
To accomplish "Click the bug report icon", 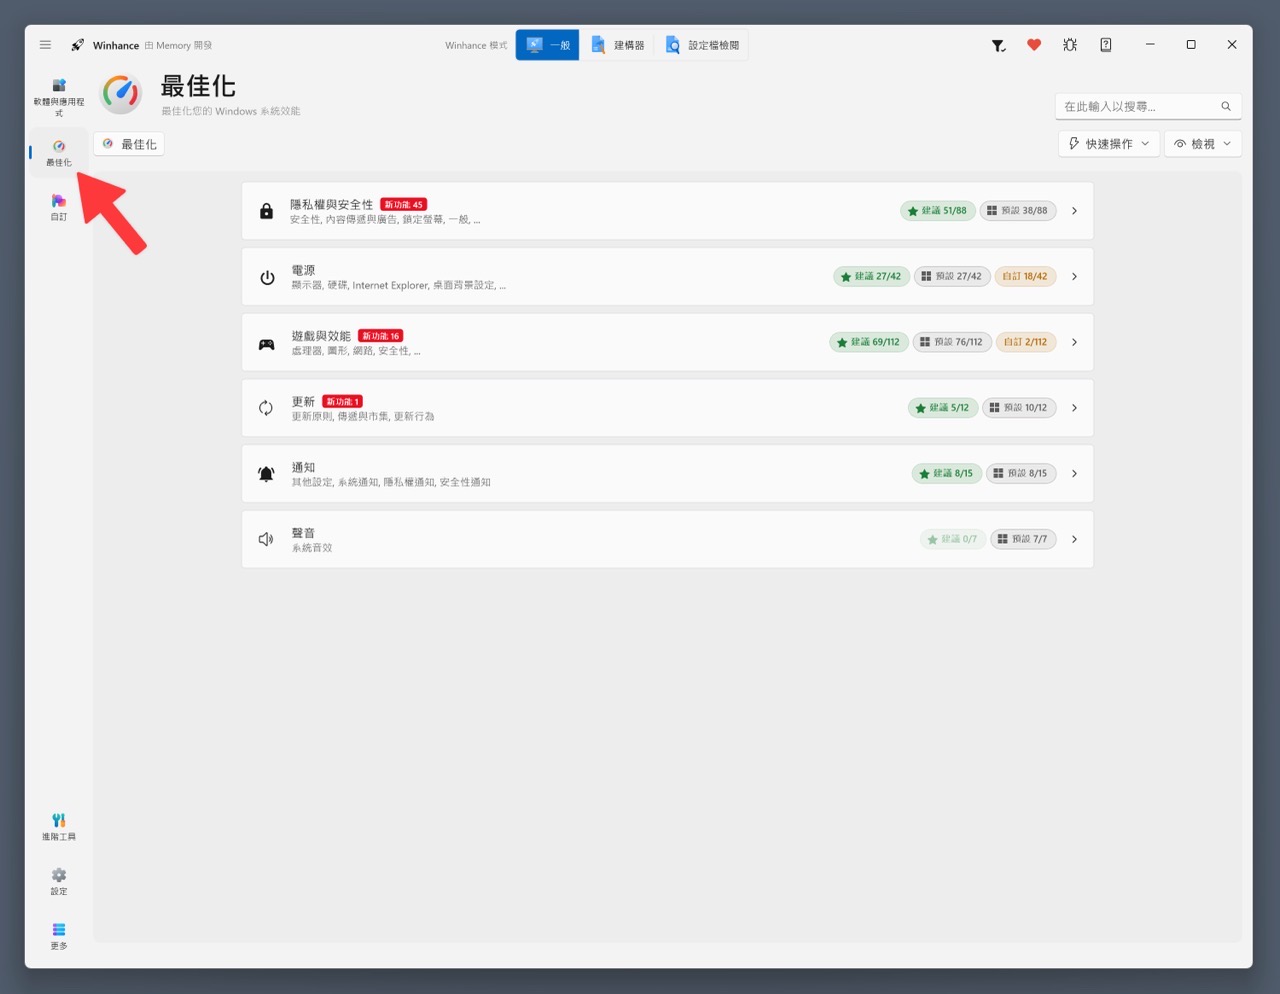I will [1070, 45].
